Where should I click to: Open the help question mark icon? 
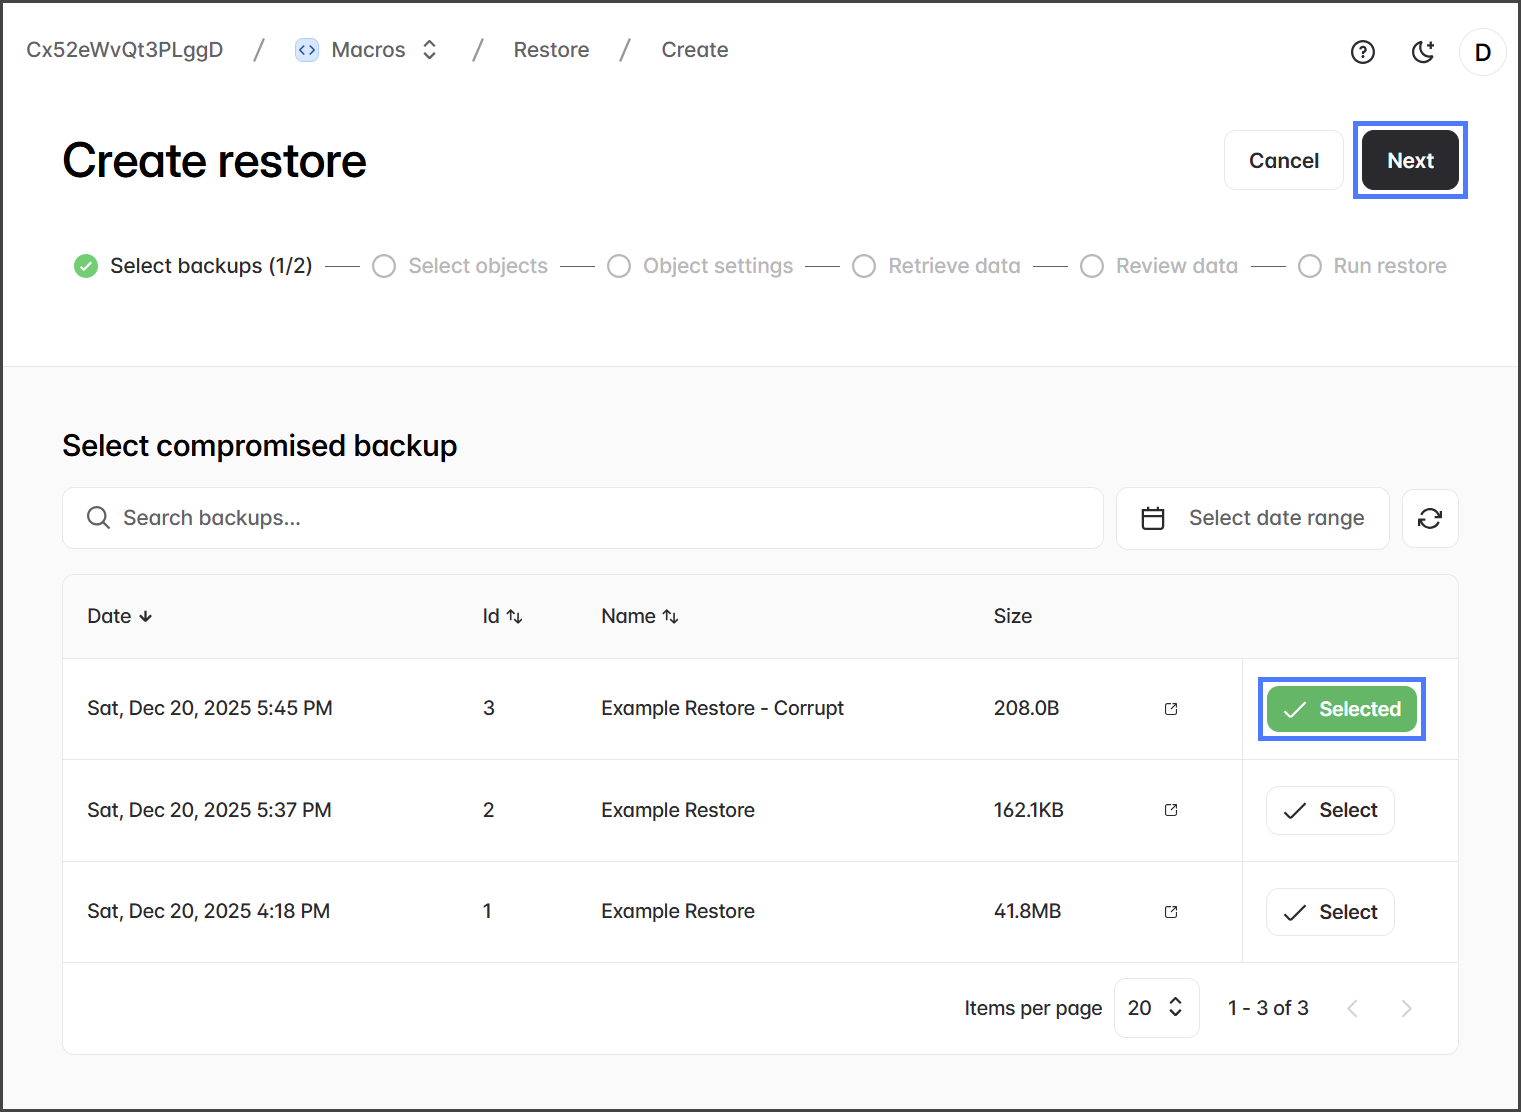[1362, 52]
